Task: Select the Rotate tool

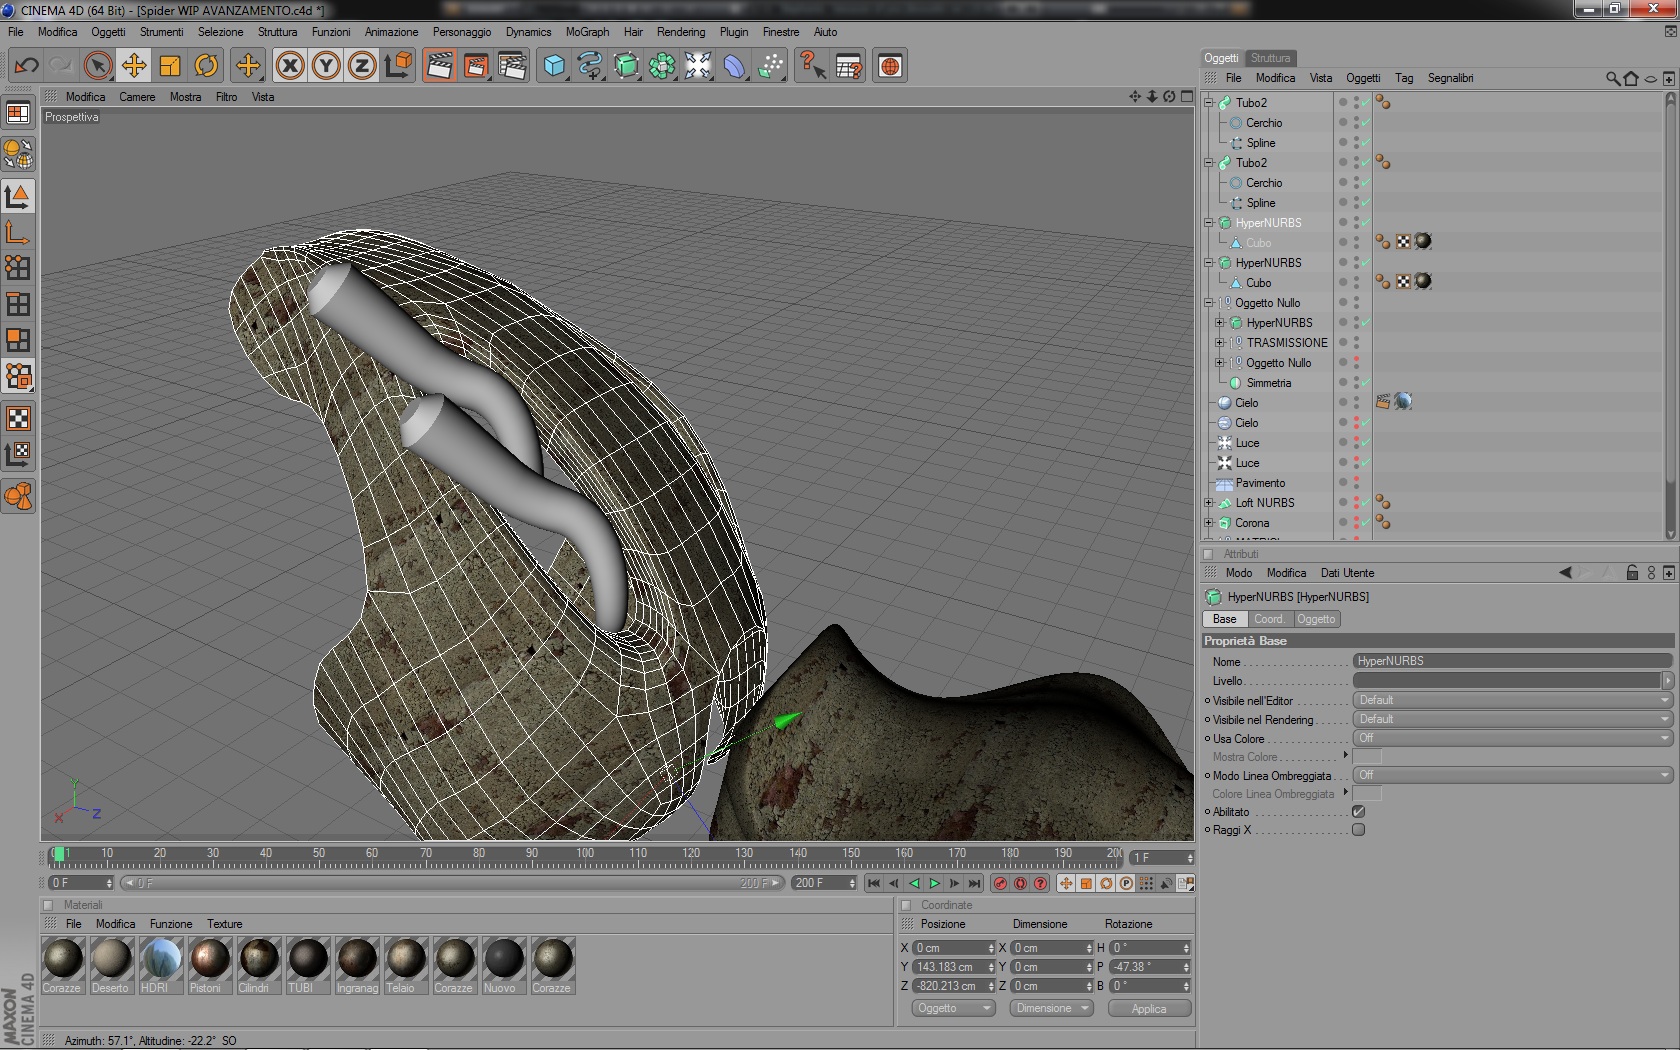Action: (x=206, y=67)
